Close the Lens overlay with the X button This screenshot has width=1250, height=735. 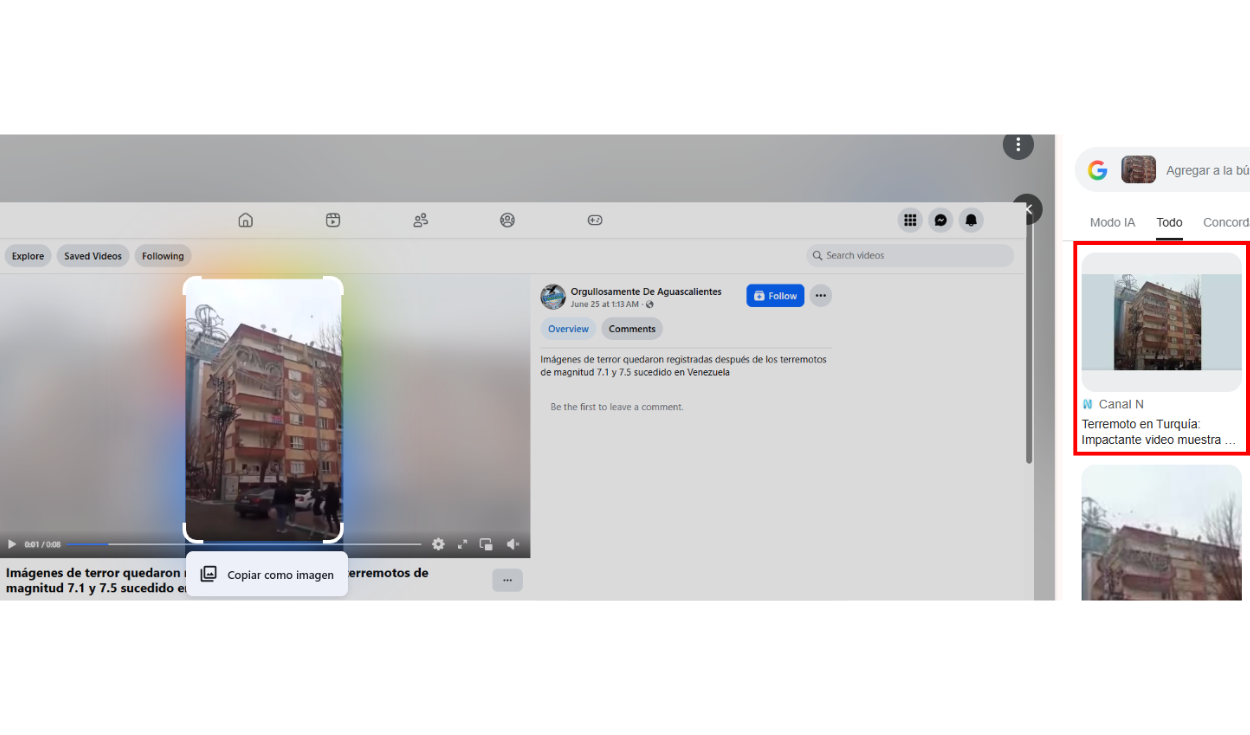pyautogui.click(x=1028, y=209)
